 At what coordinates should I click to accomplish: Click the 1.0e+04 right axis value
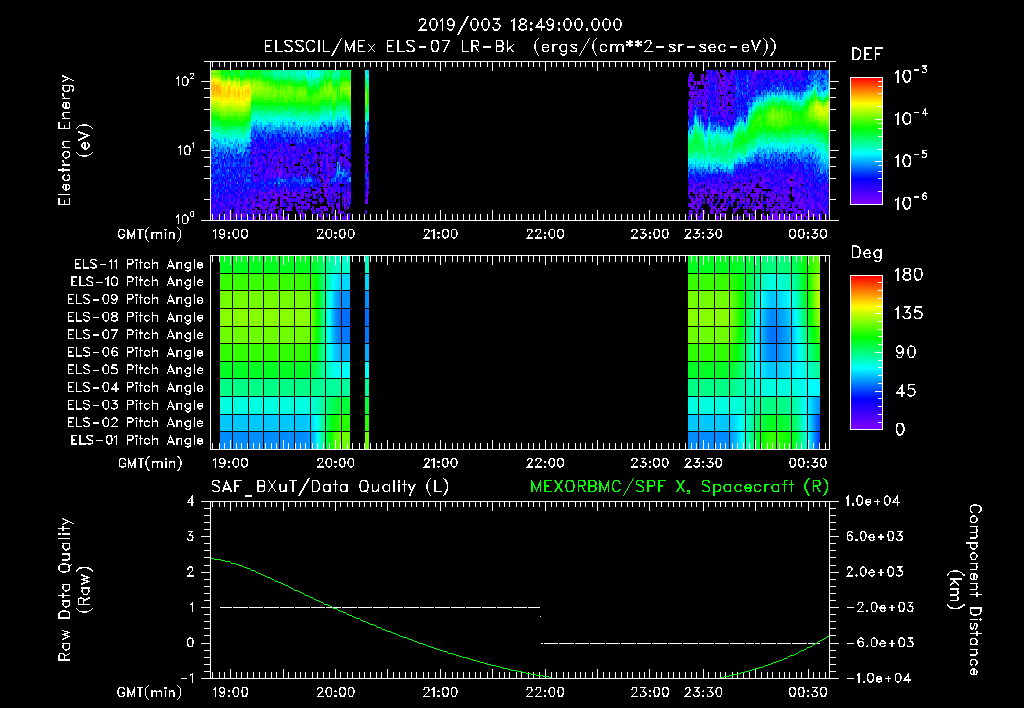pos(872,501)
